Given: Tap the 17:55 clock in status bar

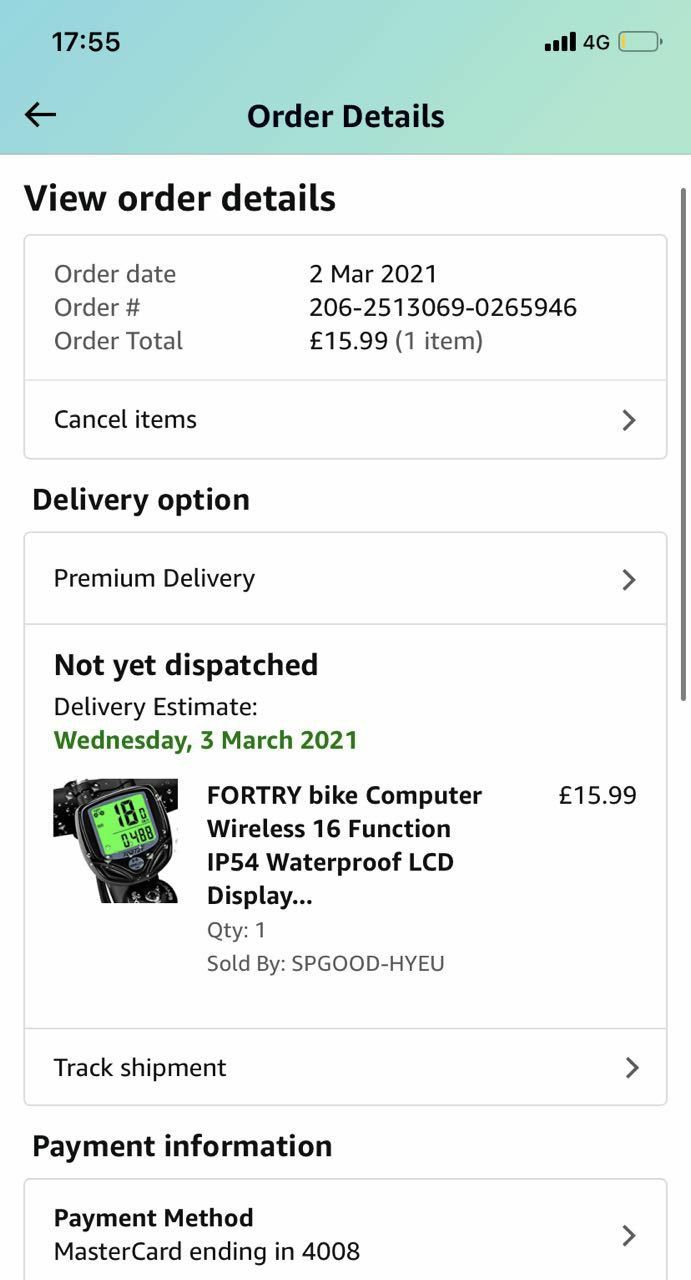Looking at the screenshot, I should [85, 42].
